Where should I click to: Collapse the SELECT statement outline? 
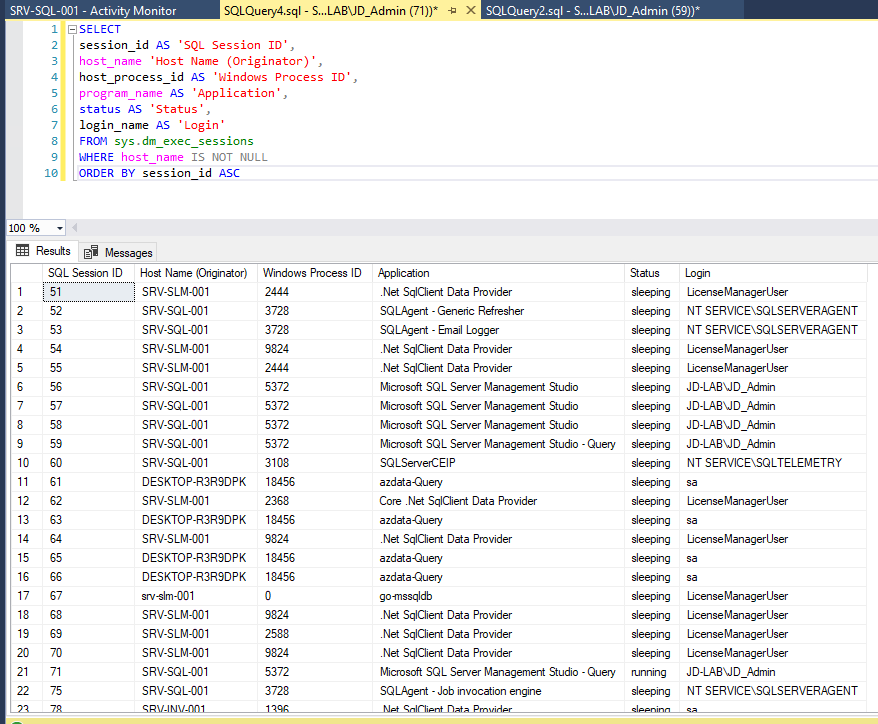tap(72, 30)
